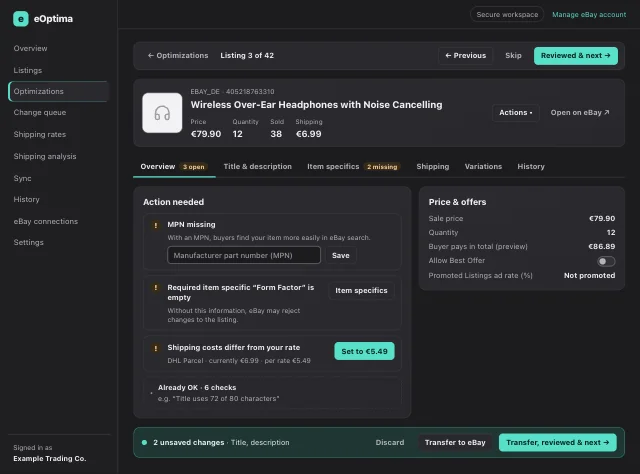The image size is (640, 474).
Task: Switch to the Overview tab
Action: pyautogui.click(x=174, y=167)
